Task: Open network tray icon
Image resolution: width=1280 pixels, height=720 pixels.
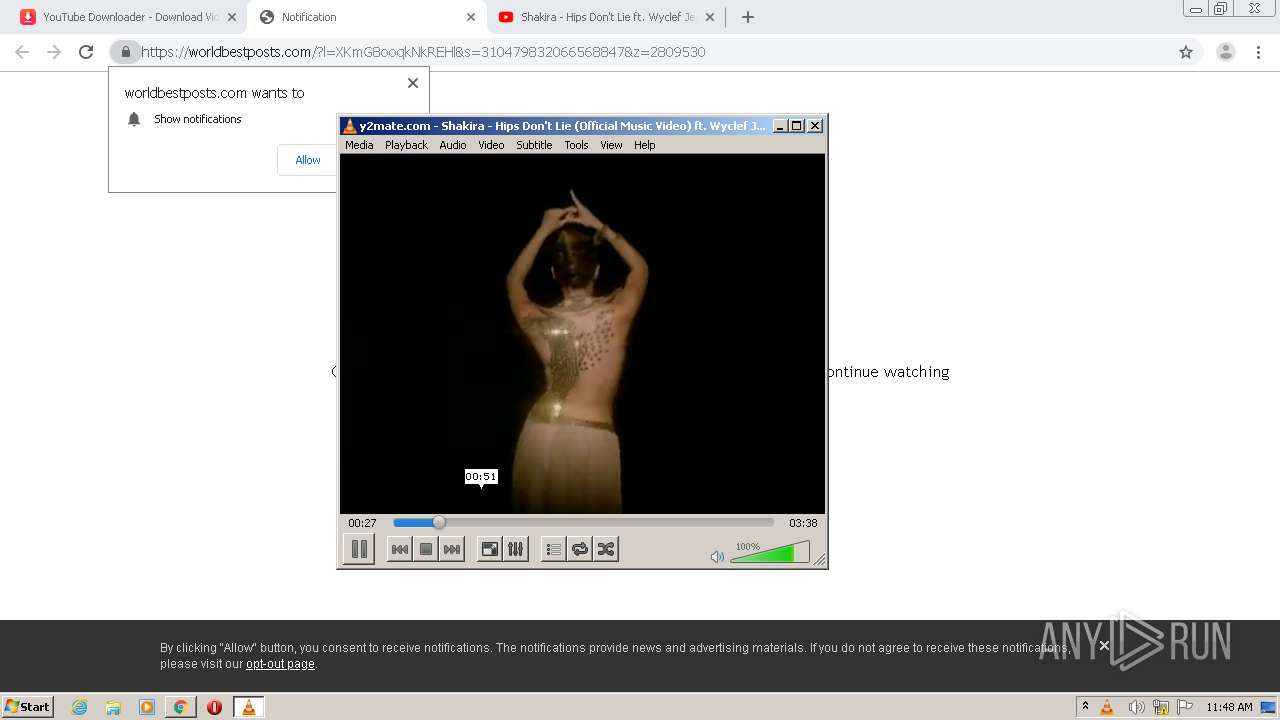Action: pos(1161,707)
